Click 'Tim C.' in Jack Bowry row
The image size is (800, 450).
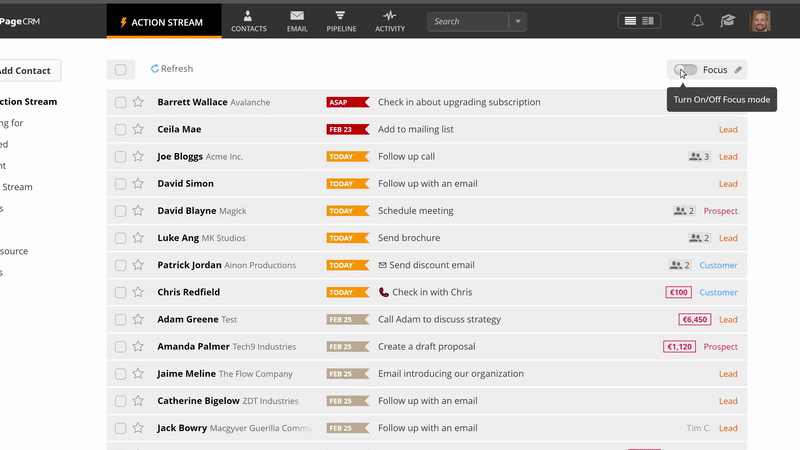[x=698, y=428]
